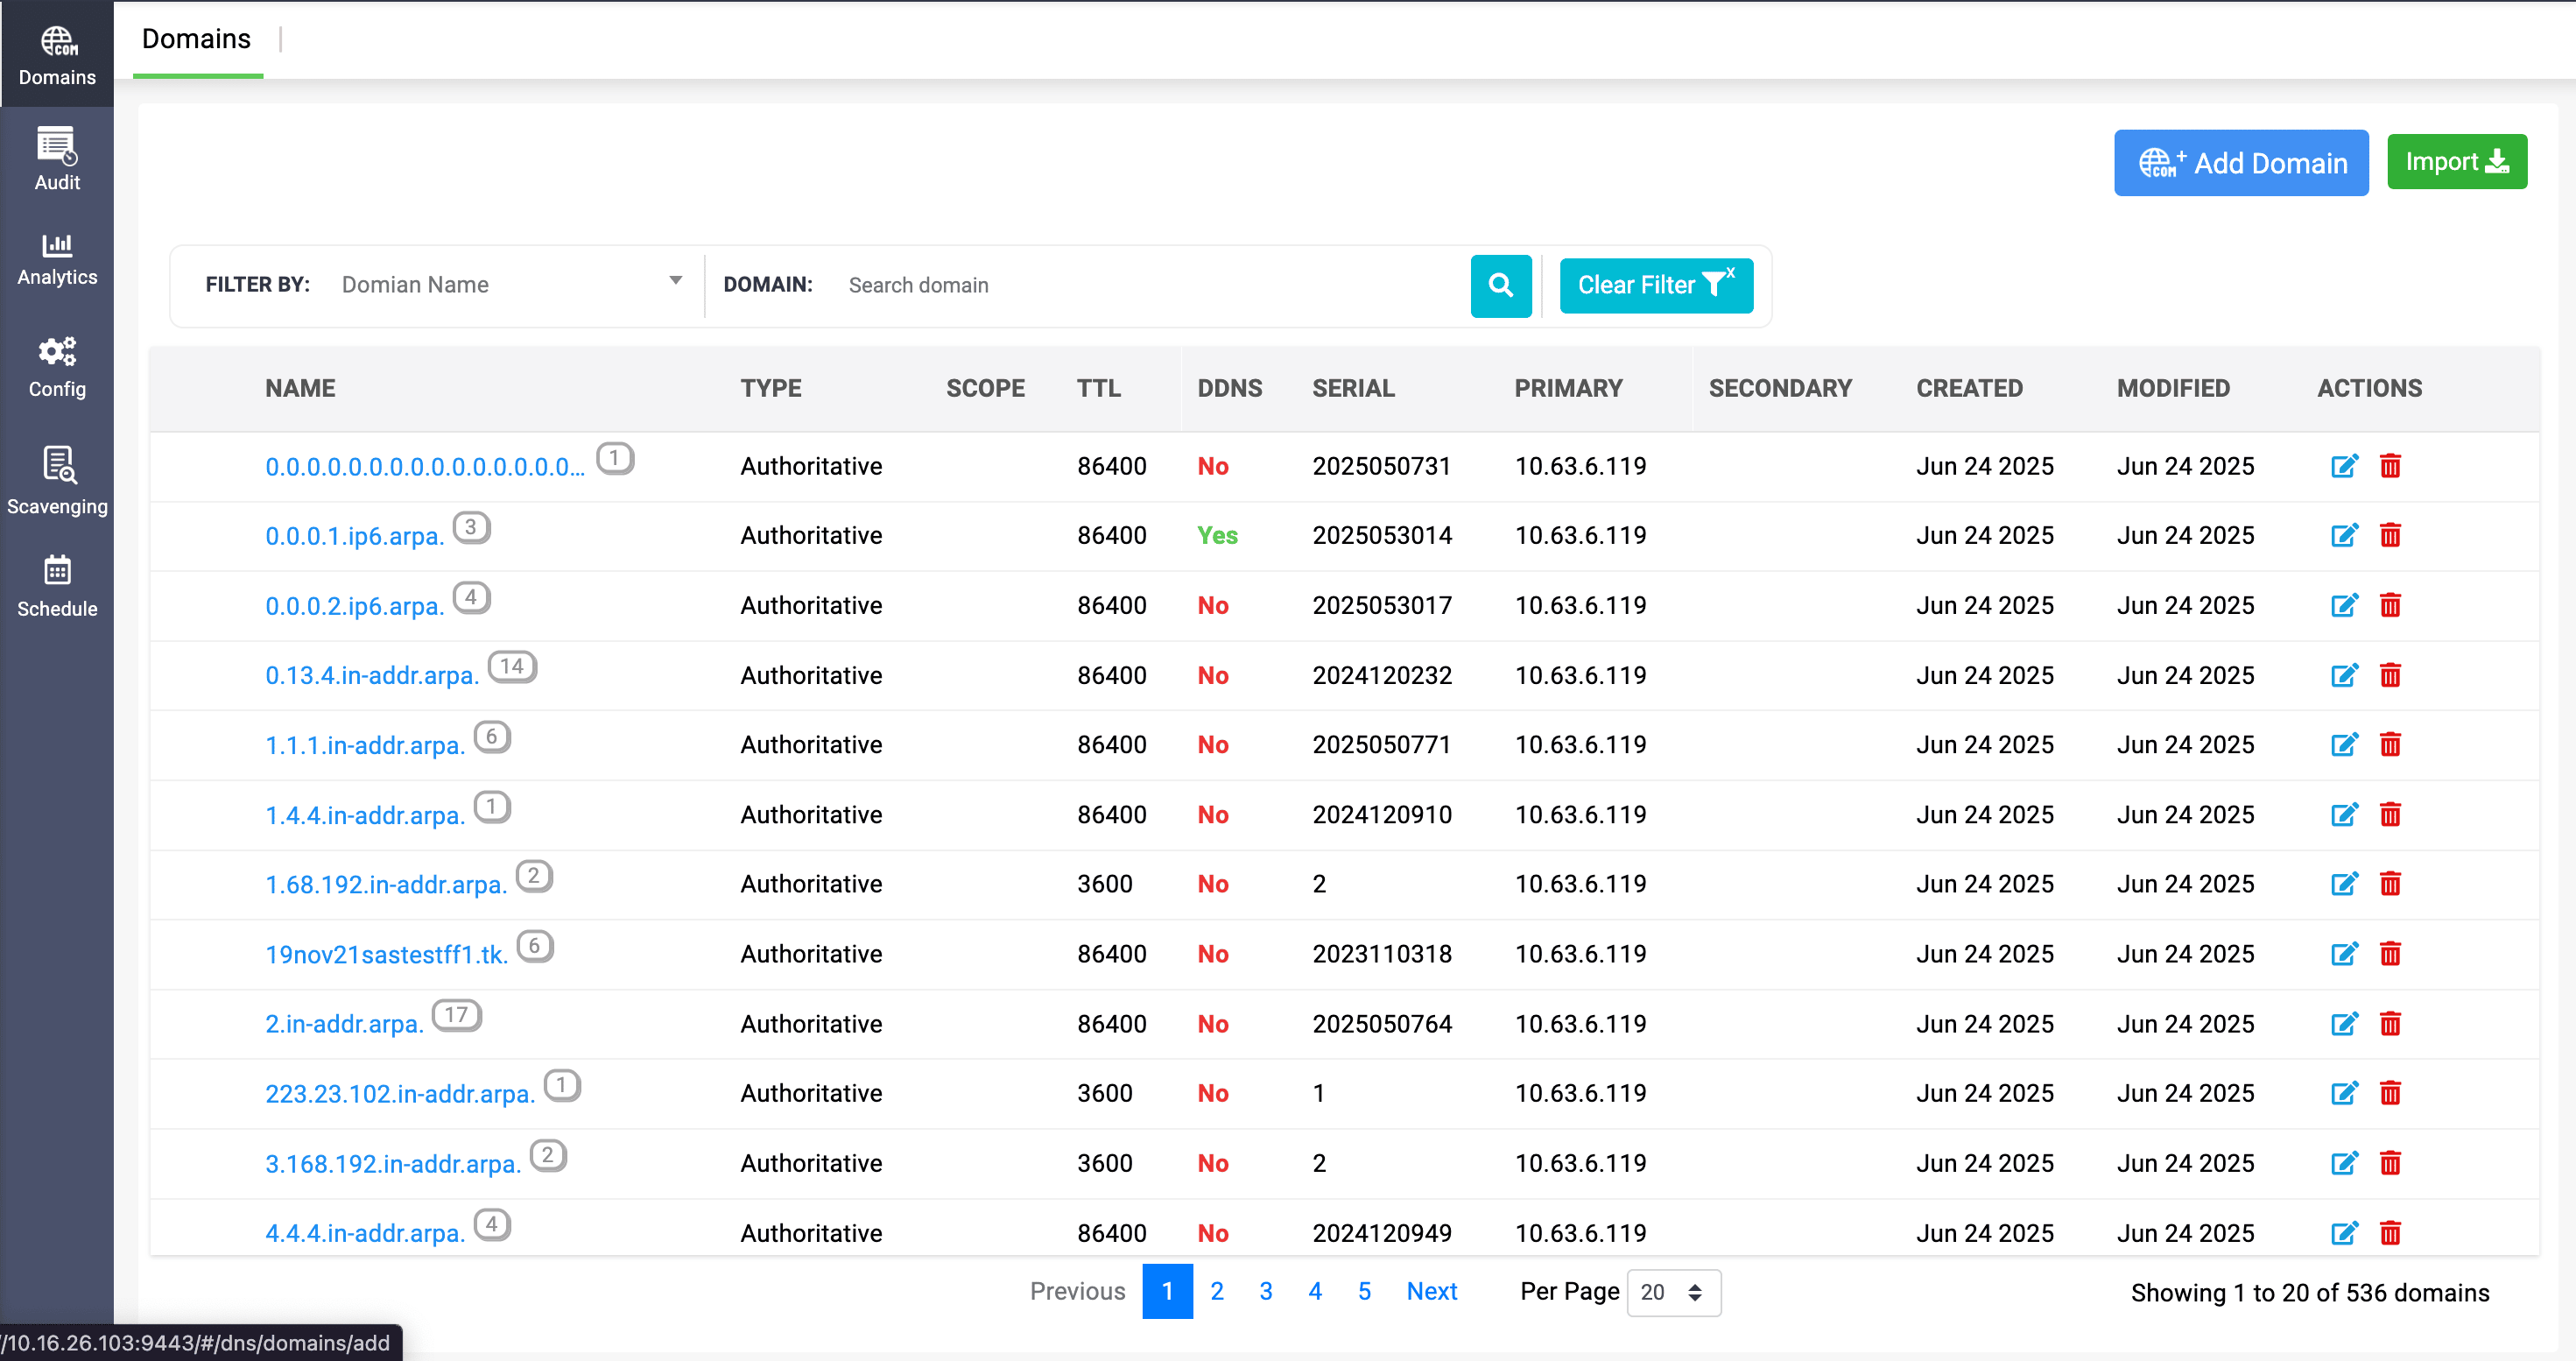Open the Scavenging sidebar icon

(x=58, y=465)
